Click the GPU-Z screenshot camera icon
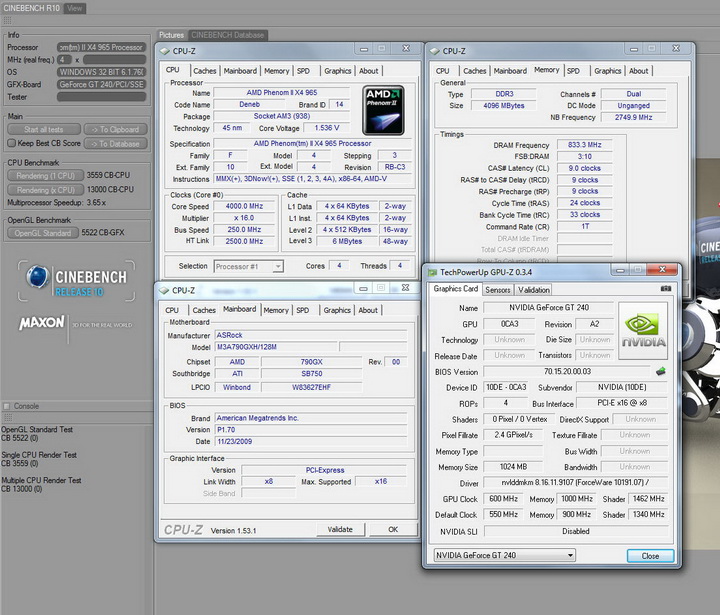Screen dimensions: 720x615 (x=667, y=289)
